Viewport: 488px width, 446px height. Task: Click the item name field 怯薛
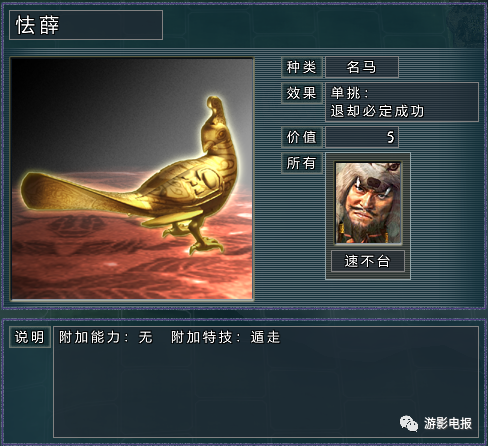pos(86,25)
